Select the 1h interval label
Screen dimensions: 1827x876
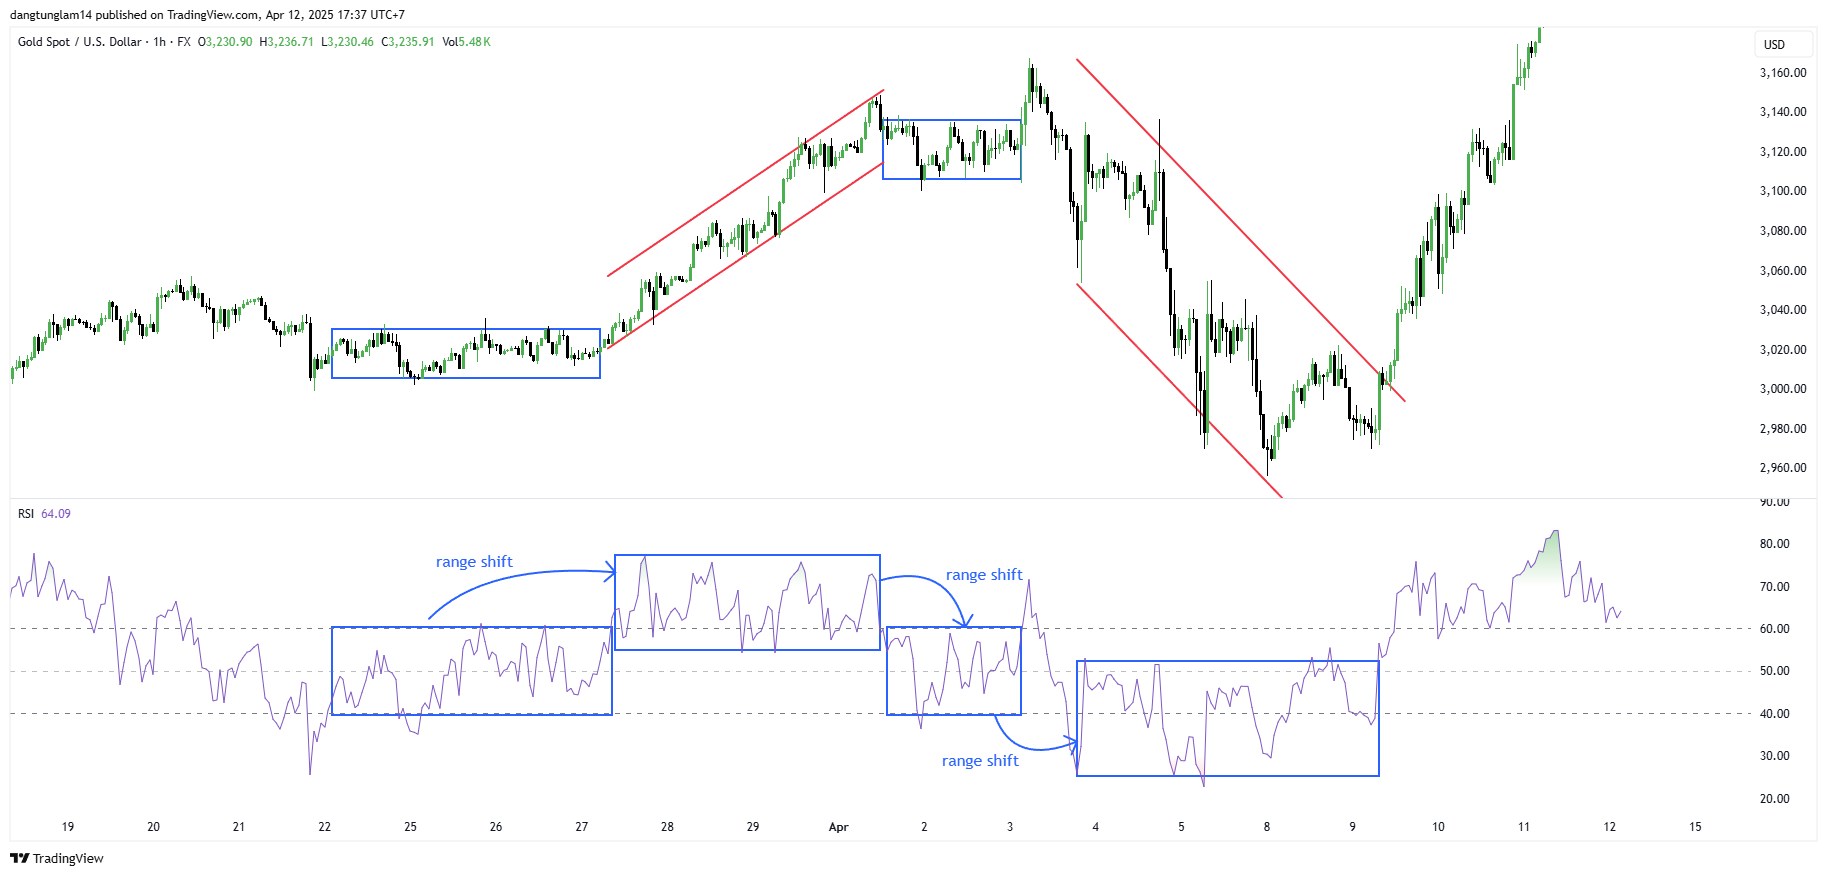point(159,42)
